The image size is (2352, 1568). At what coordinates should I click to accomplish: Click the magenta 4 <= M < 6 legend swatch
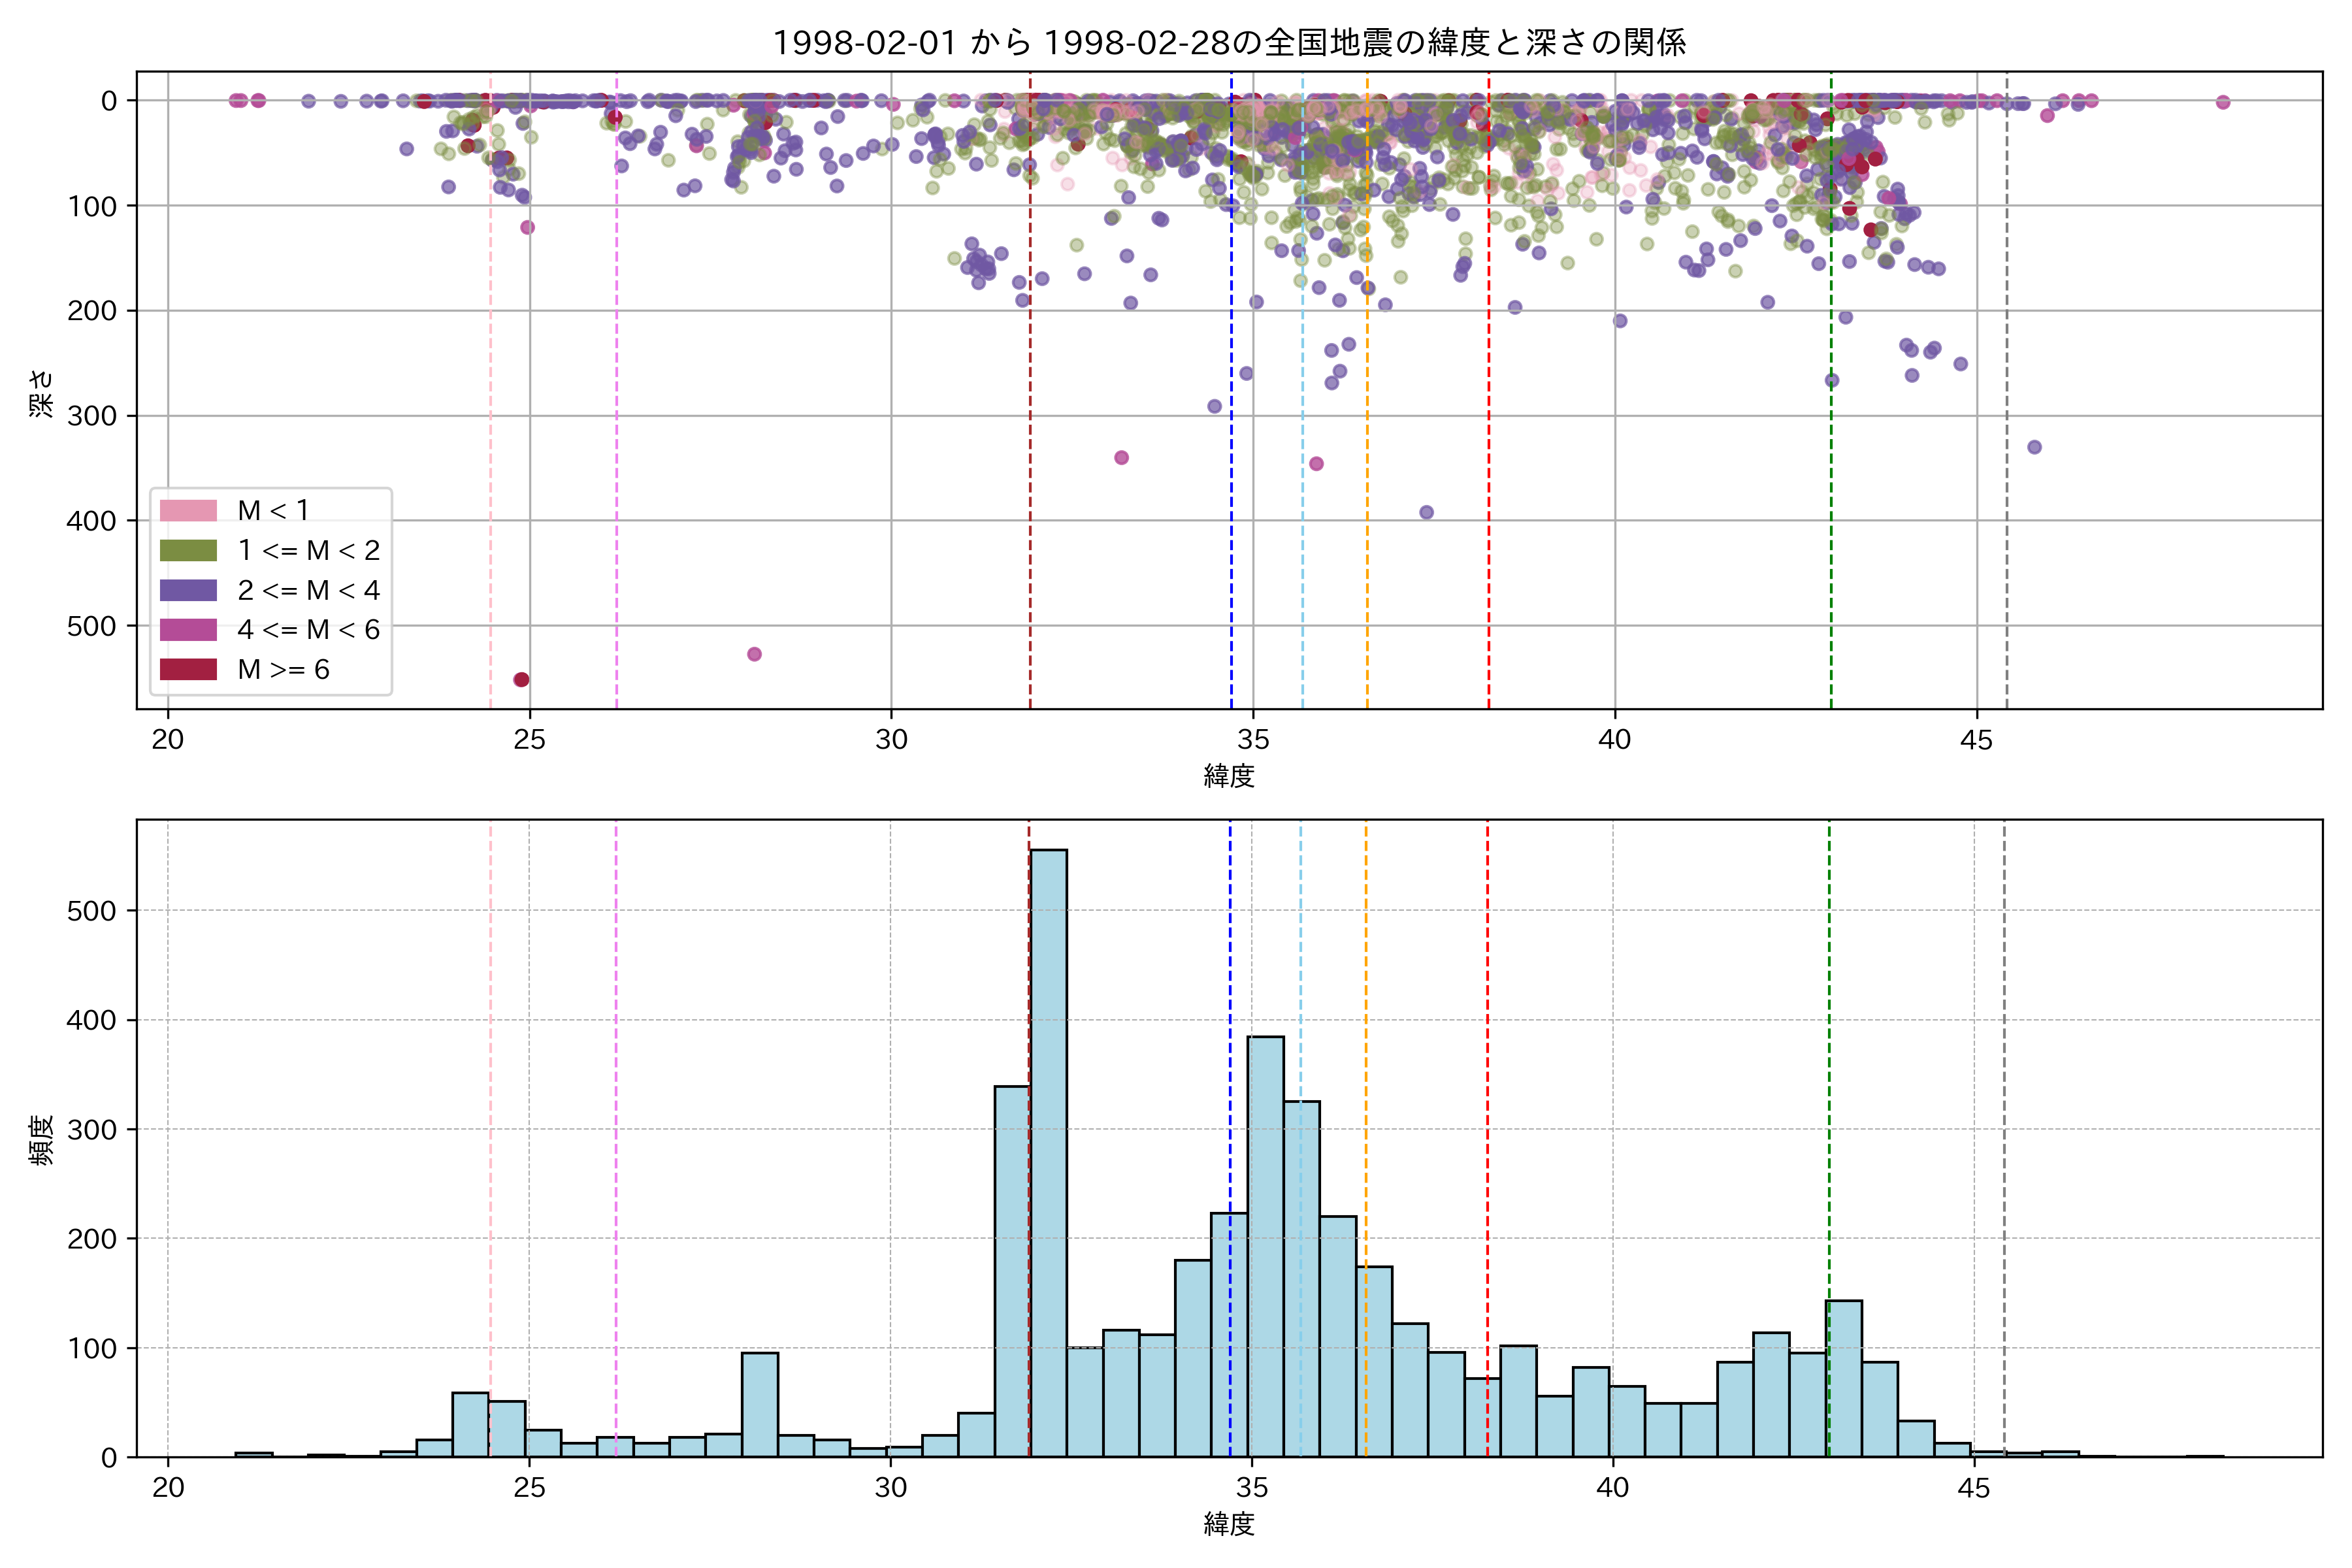[x=188, y=629]
